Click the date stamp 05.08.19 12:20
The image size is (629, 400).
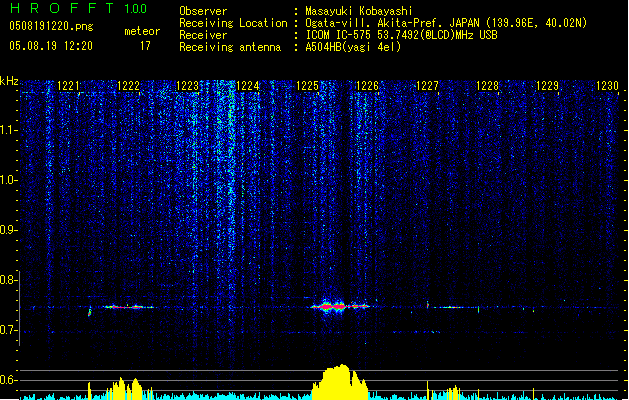[51, 46]
